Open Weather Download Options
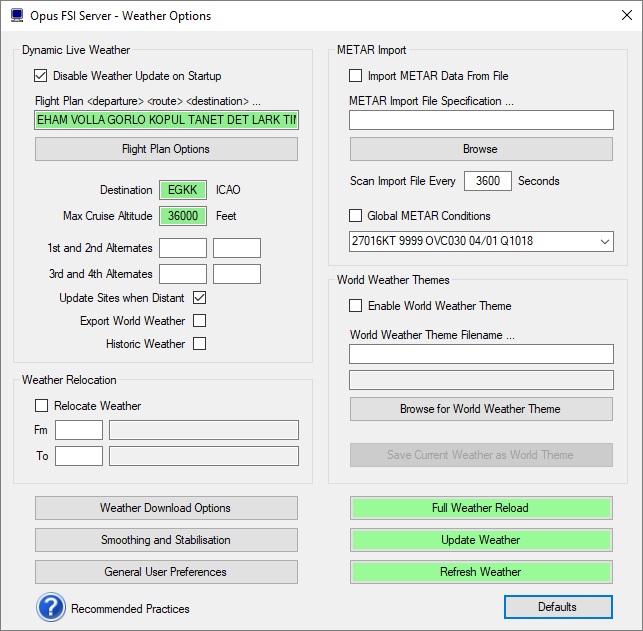This screenshot has width=643, height=631. [166, 508]
